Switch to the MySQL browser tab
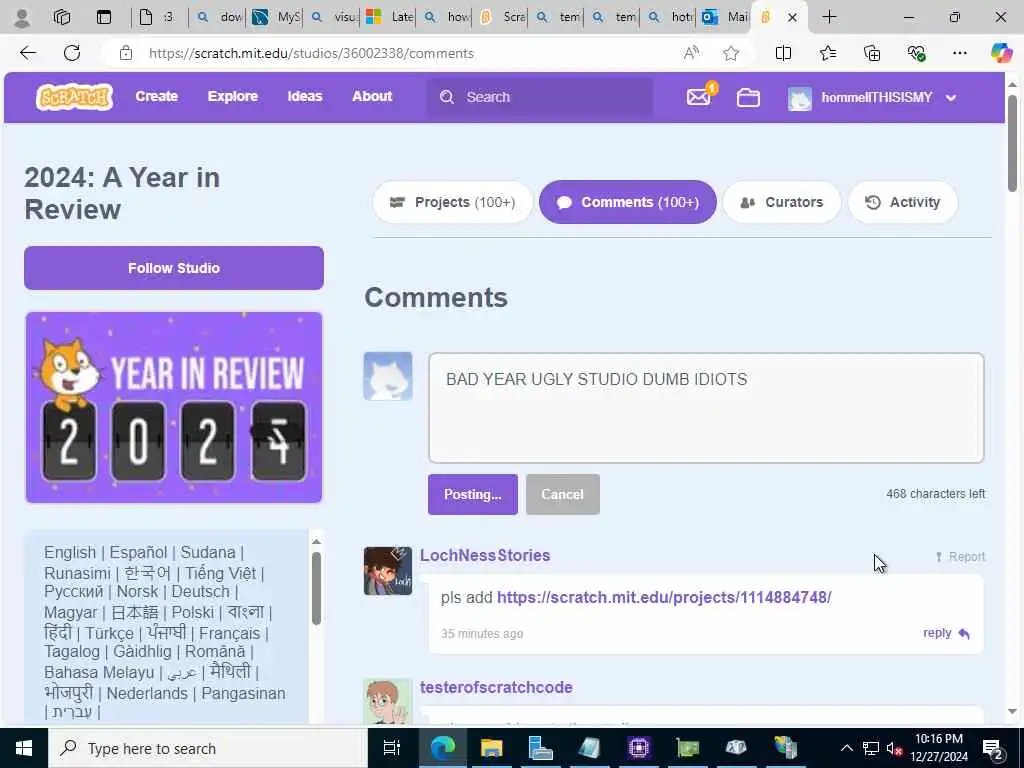The width and height of the screenshot is (1024, 768). [275, 17]
